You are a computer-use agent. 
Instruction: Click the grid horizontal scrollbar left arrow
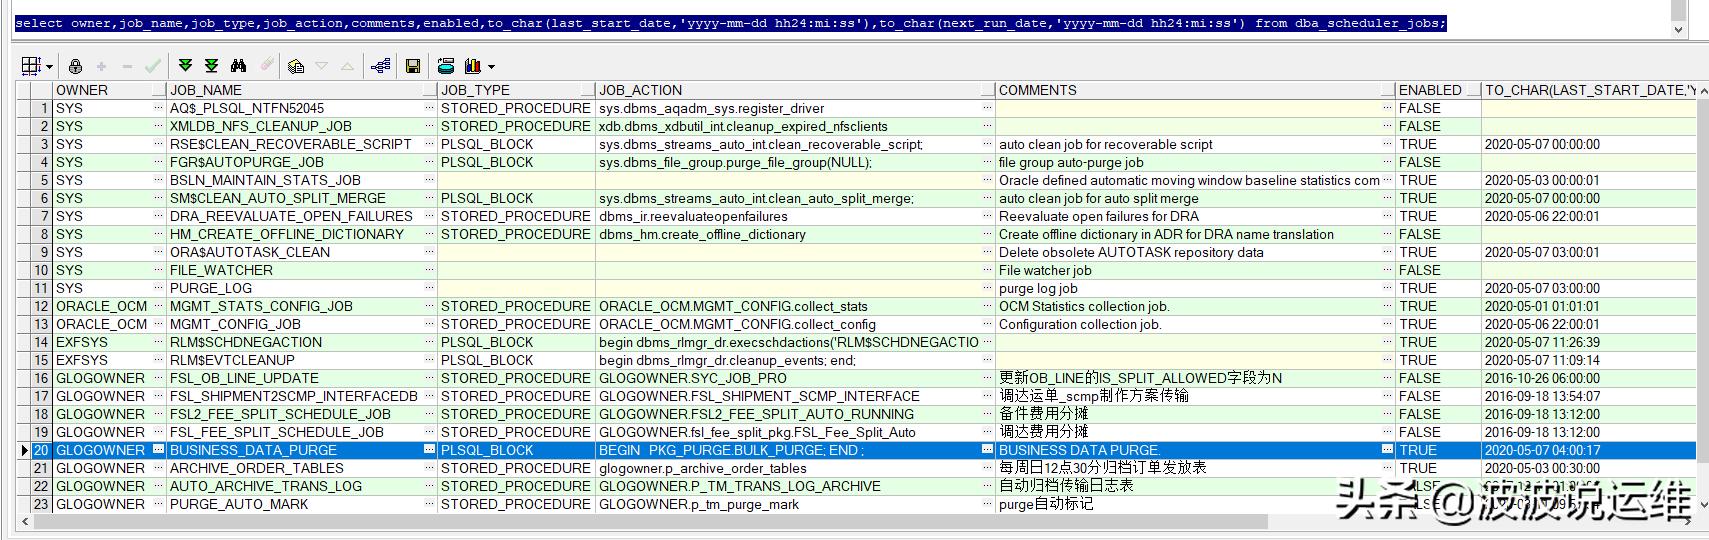(x=23, y=522)
